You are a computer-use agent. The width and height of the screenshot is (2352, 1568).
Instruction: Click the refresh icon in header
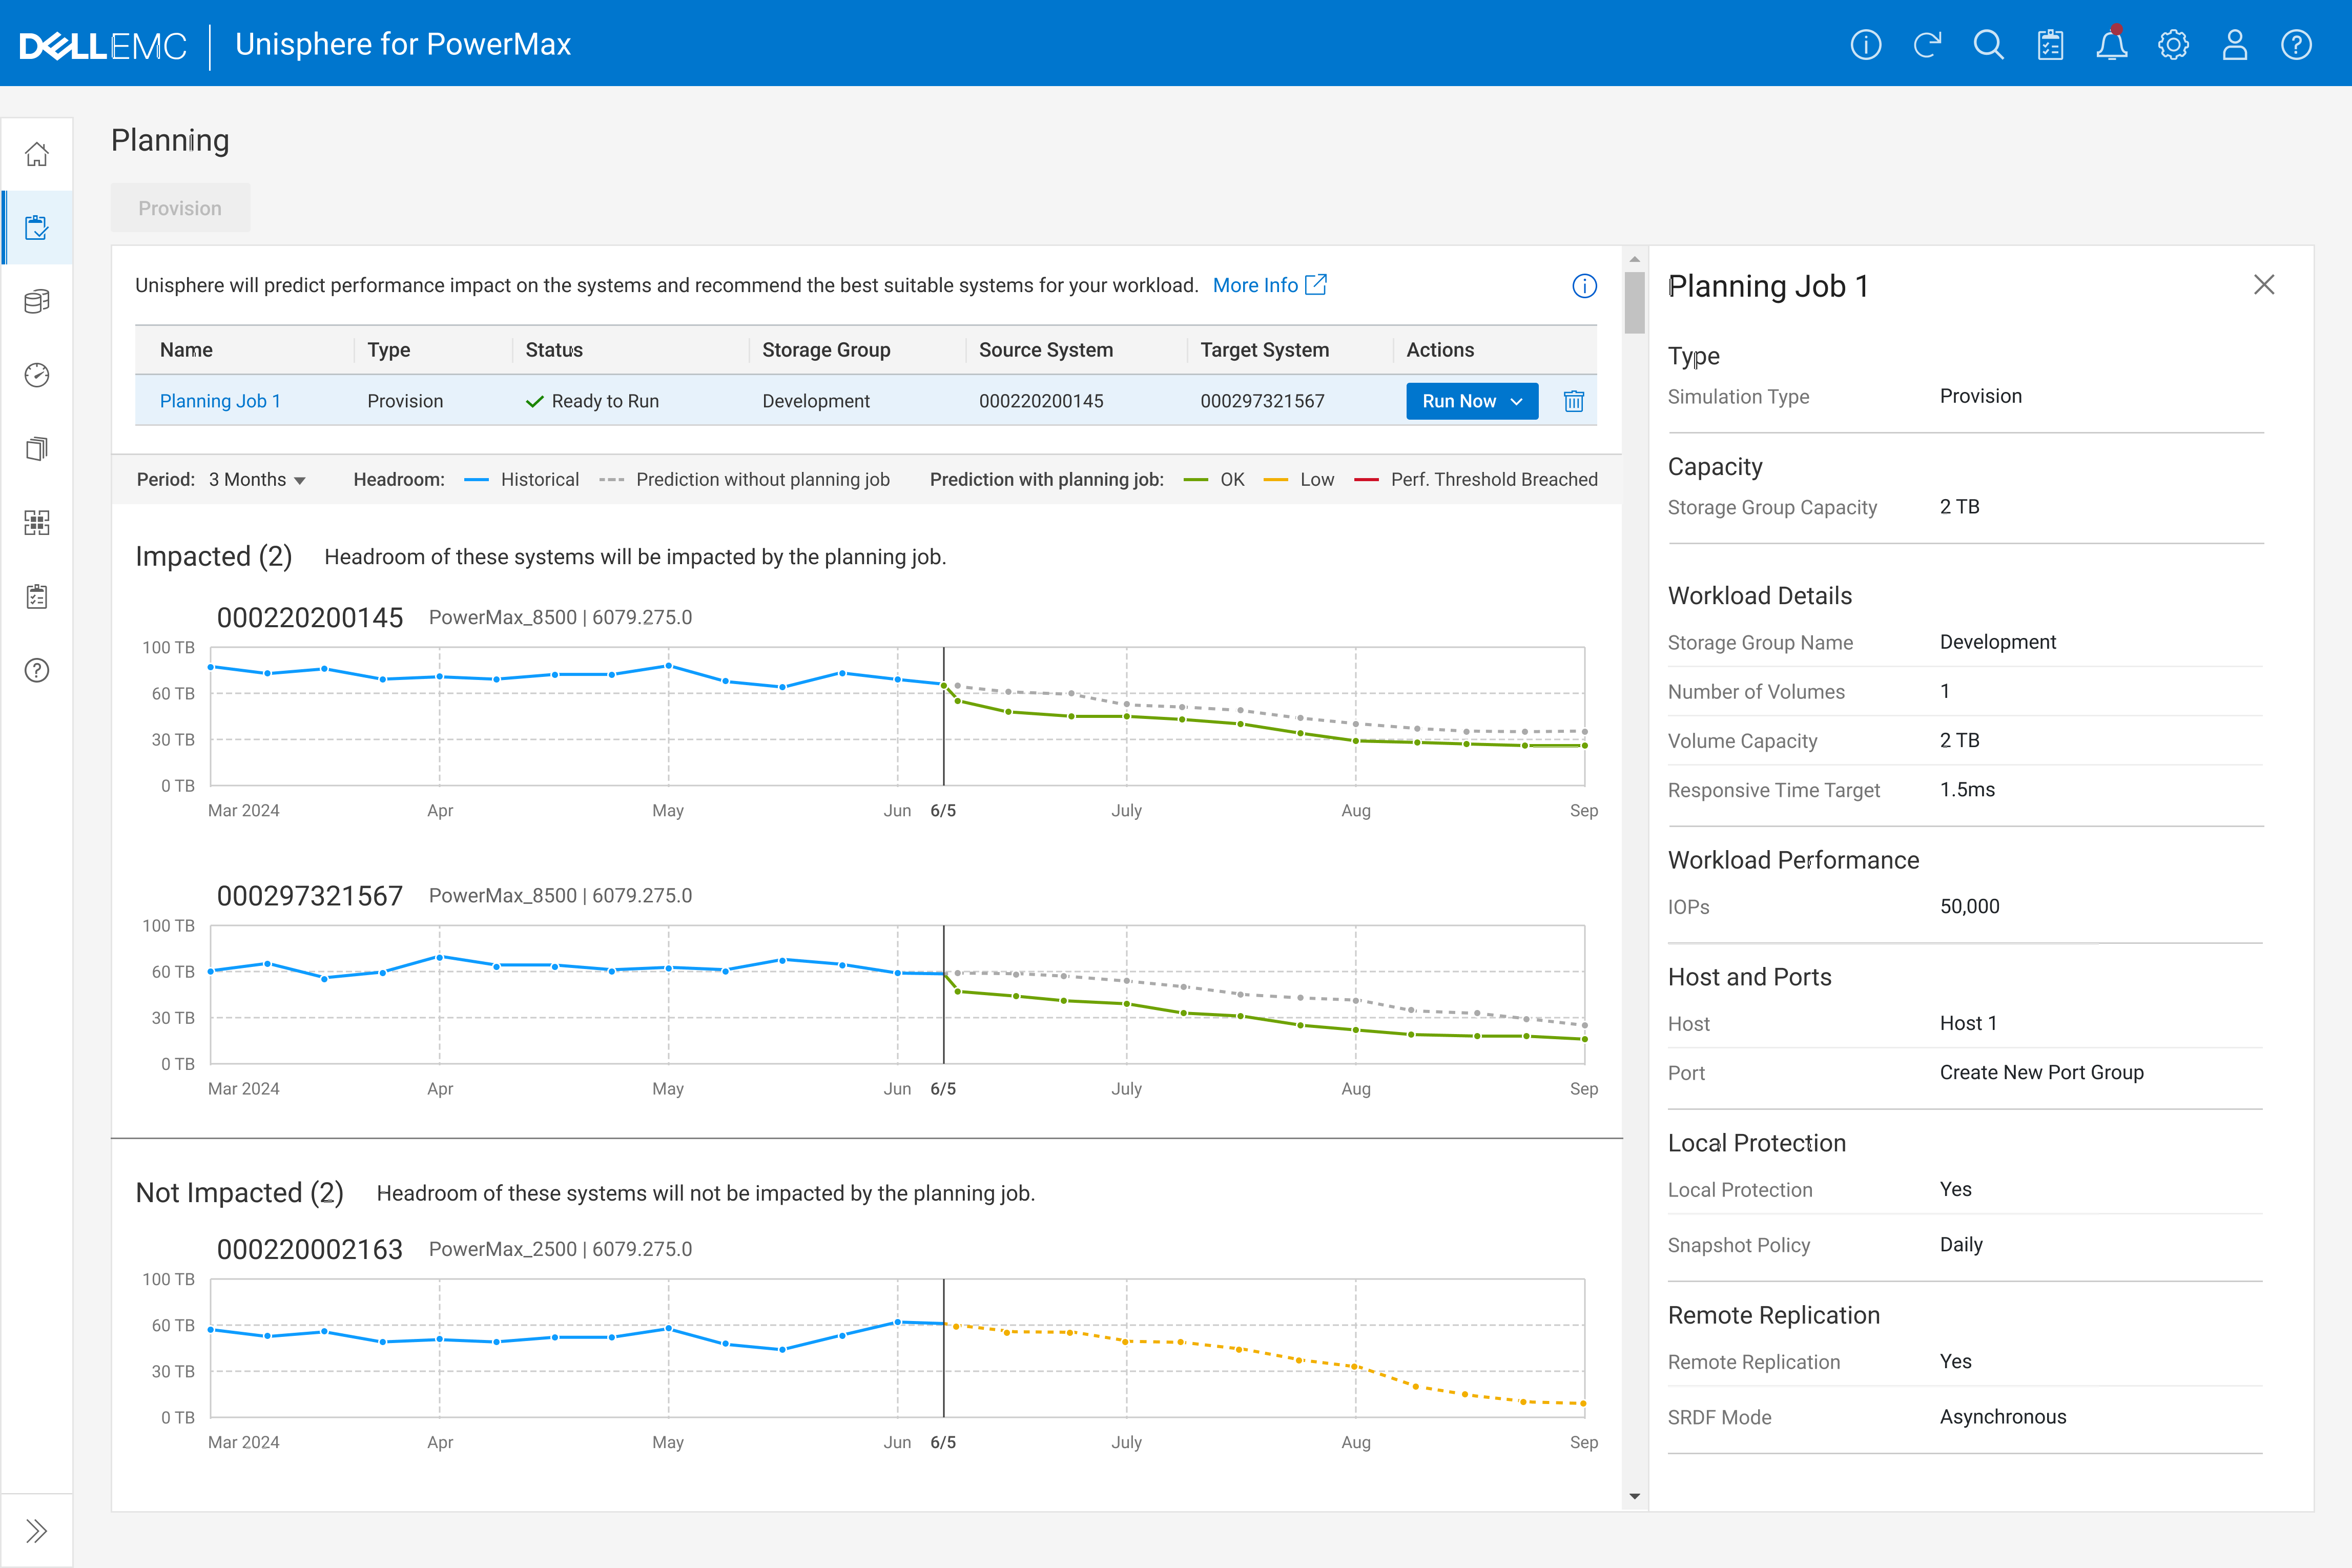coord(1927,45)
